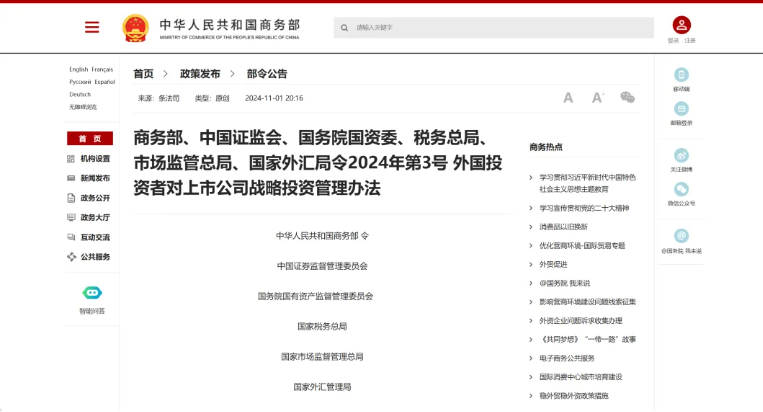This screenshot has width=763, height=412.
Task: Open the 外贸促进 hot topic
Action: [x=553, y=265]
